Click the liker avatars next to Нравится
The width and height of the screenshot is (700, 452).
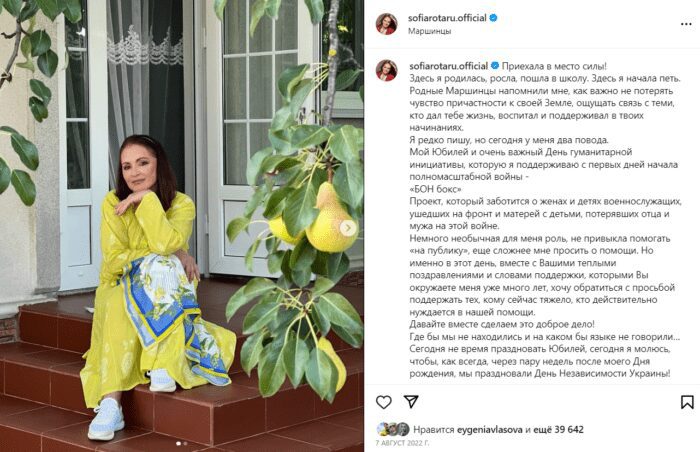[x=393, y=429]
